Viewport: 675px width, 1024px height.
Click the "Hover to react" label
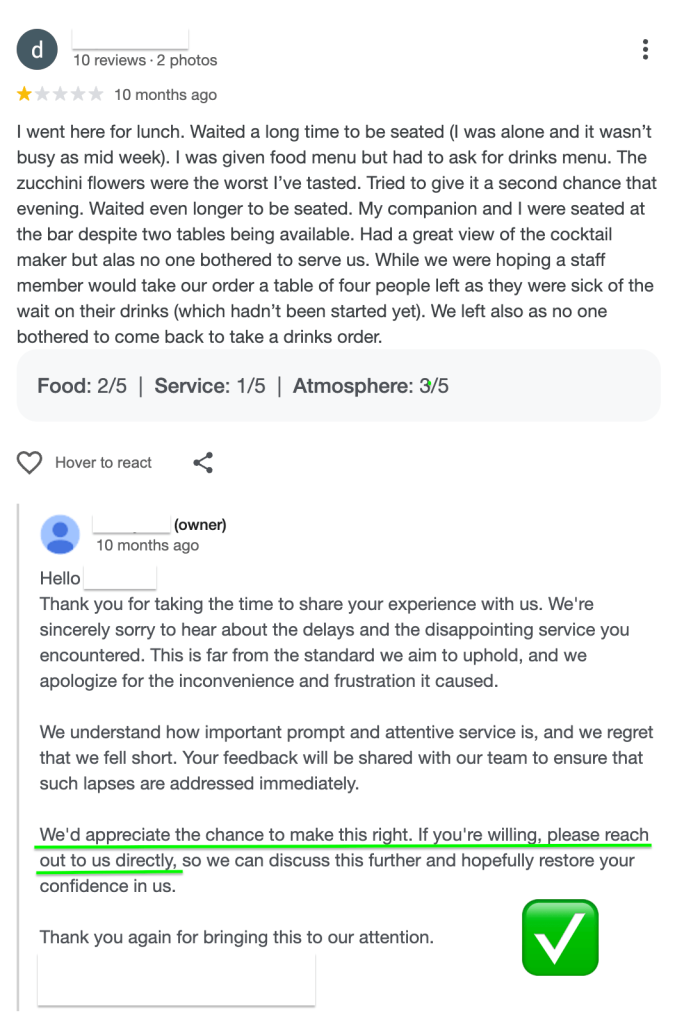(x=103, y=463)
